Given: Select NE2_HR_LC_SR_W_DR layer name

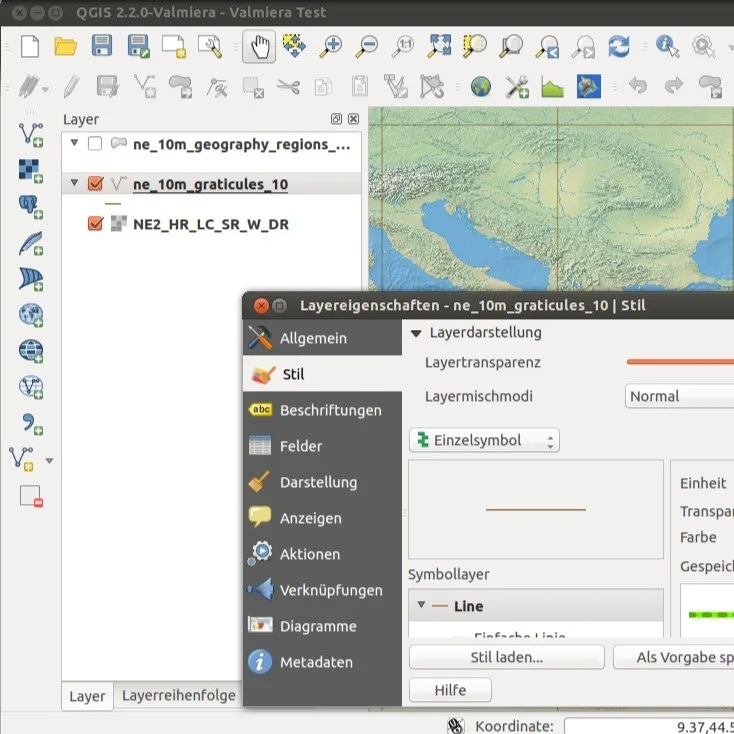Looking at the screenshot, I should pyautogui.click(x=211, y=224).
